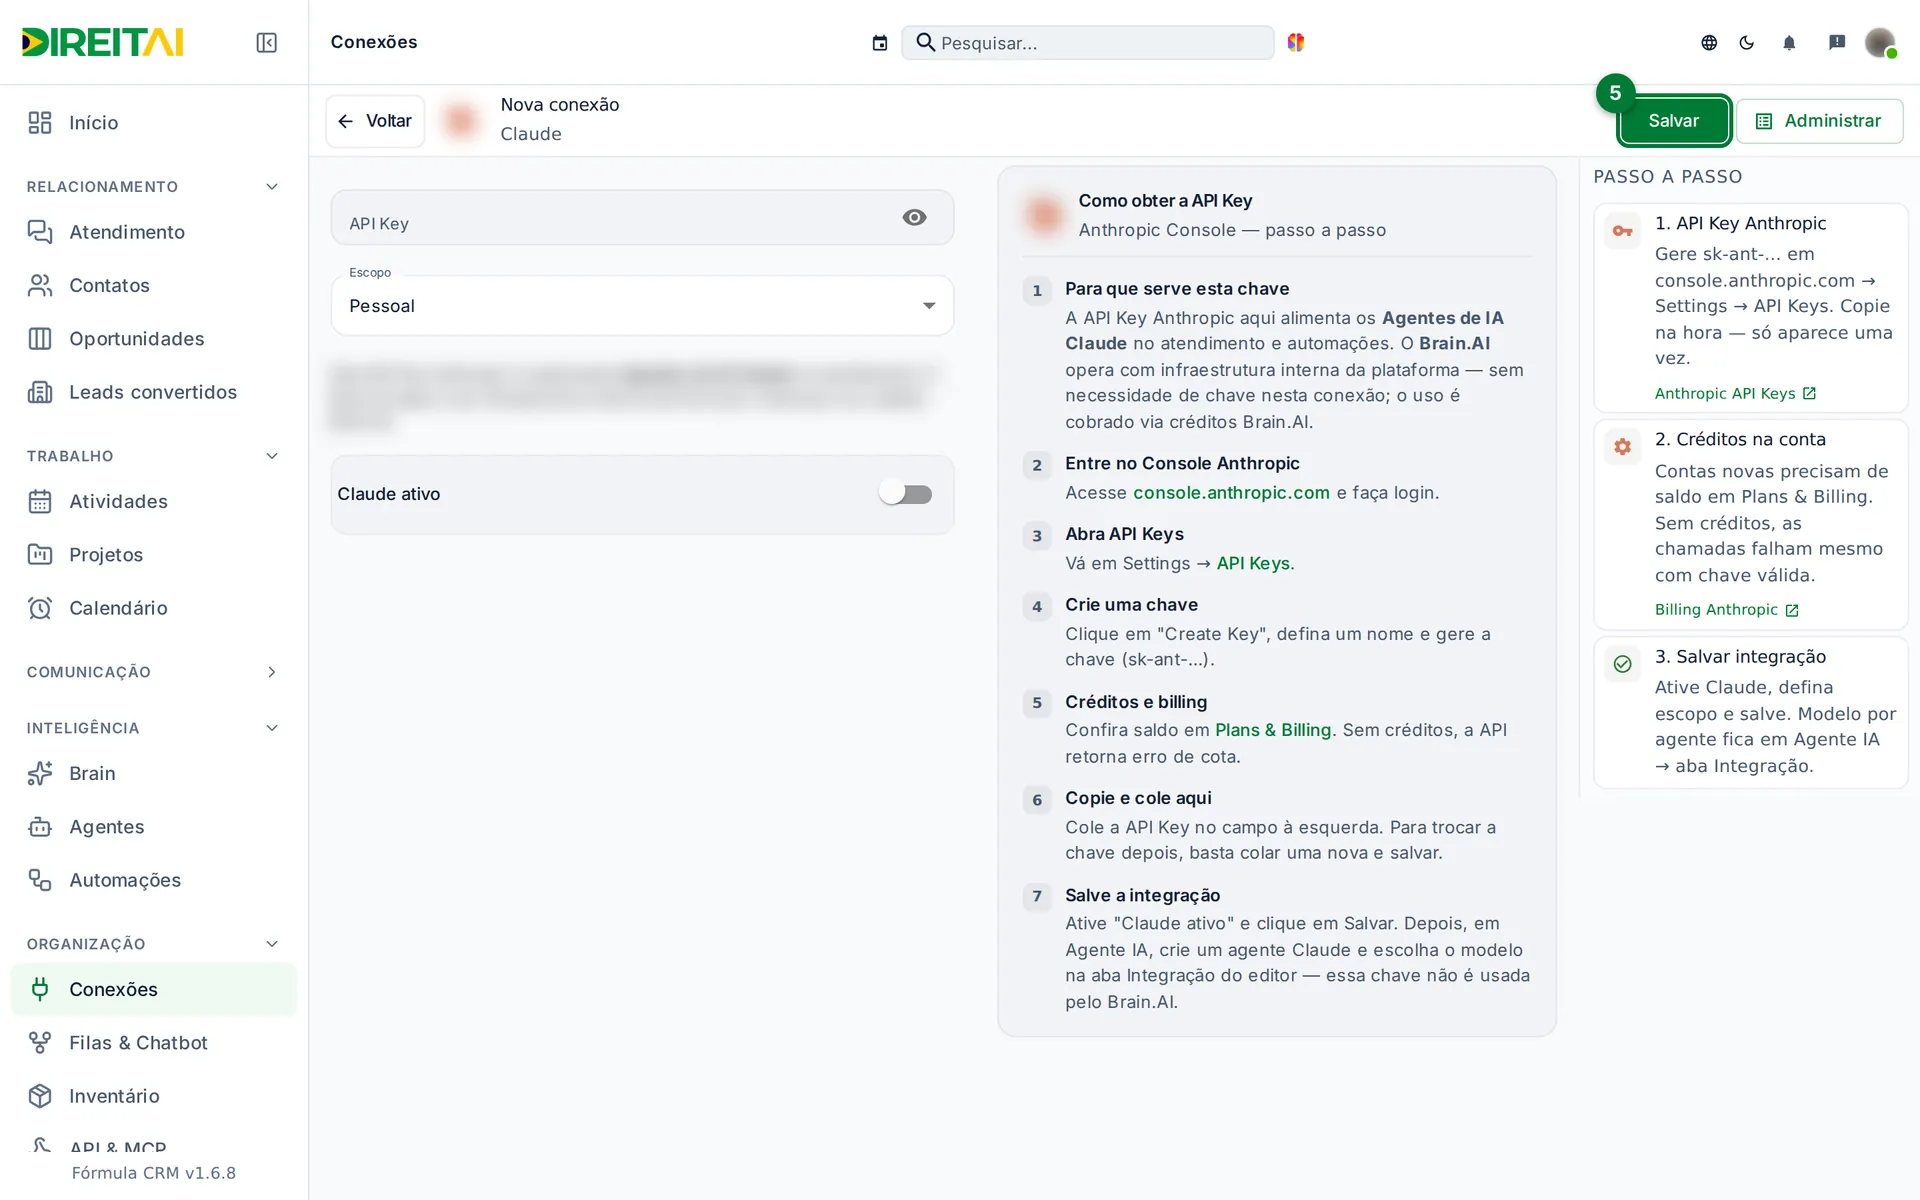Open the notifications bell
The image size is (1920, 1200).
pos(1789,42)
